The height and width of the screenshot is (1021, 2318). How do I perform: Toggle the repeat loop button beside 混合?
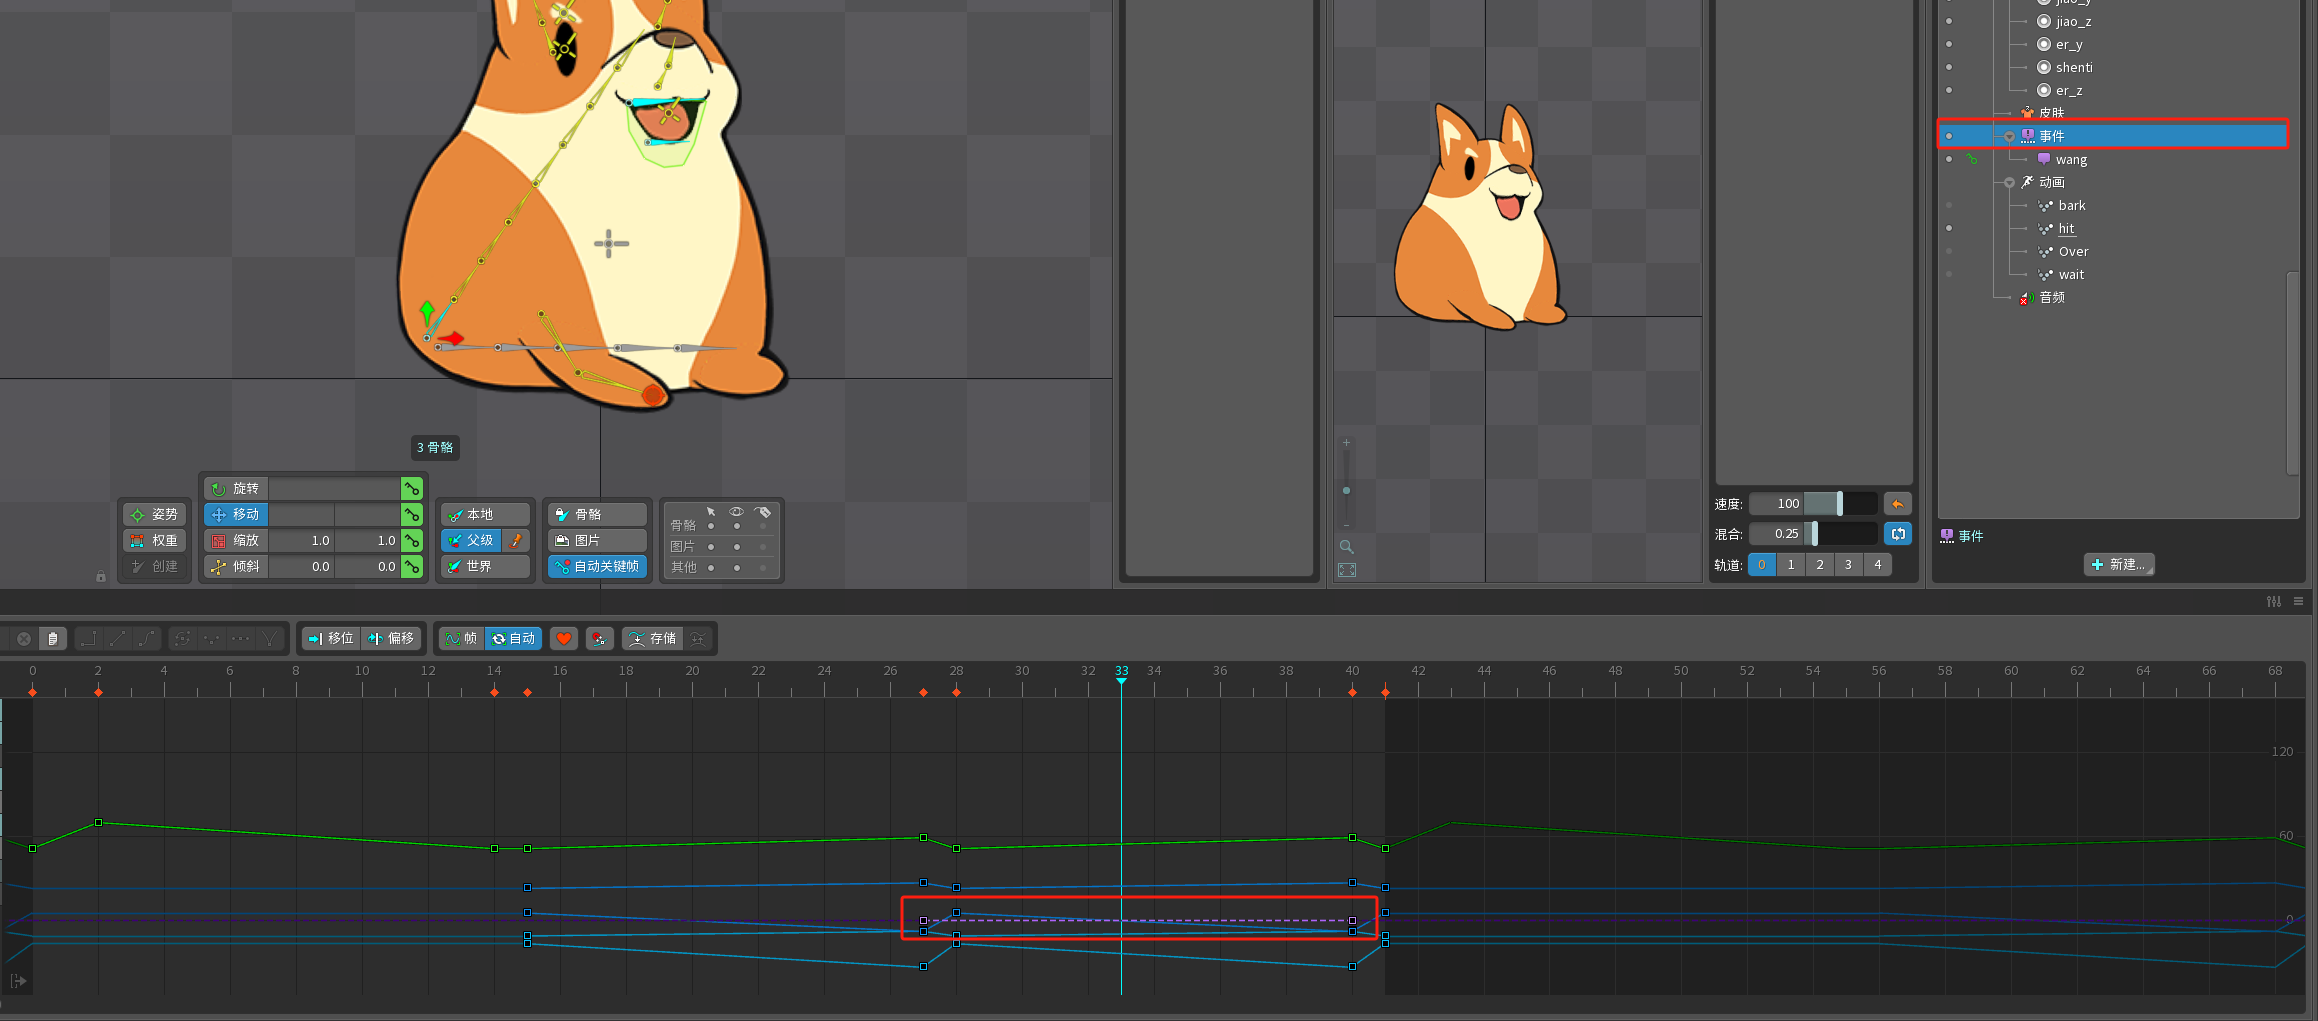[x=1897, y=534]
